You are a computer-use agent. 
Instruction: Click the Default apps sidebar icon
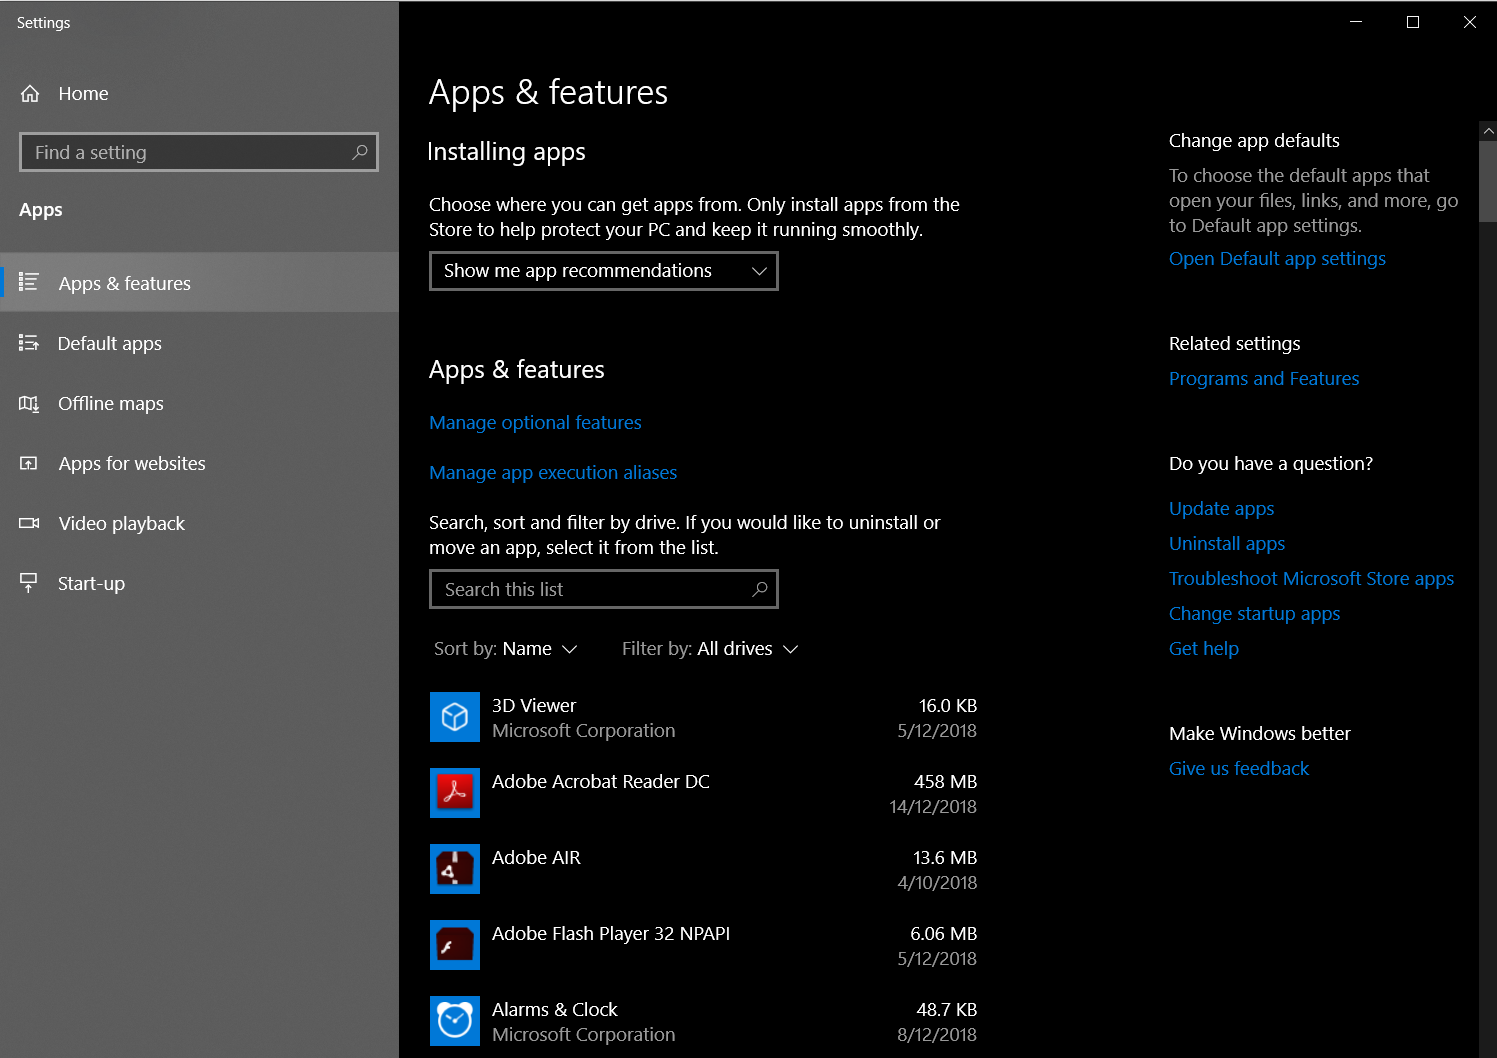[29, 343]
